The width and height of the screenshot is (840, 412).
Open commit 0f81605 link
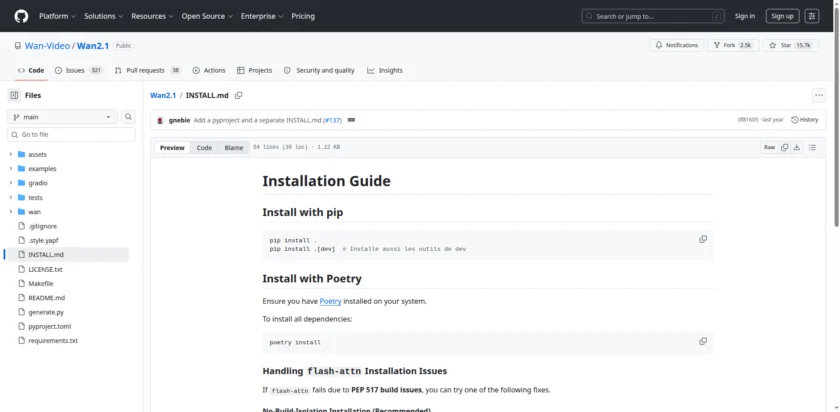[x=748, y=120]
